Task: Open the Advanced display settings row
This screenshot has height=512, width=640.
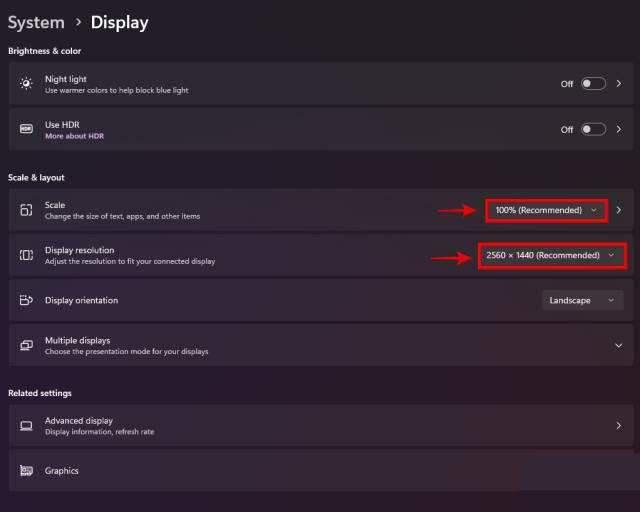Action: click(320, 425)
